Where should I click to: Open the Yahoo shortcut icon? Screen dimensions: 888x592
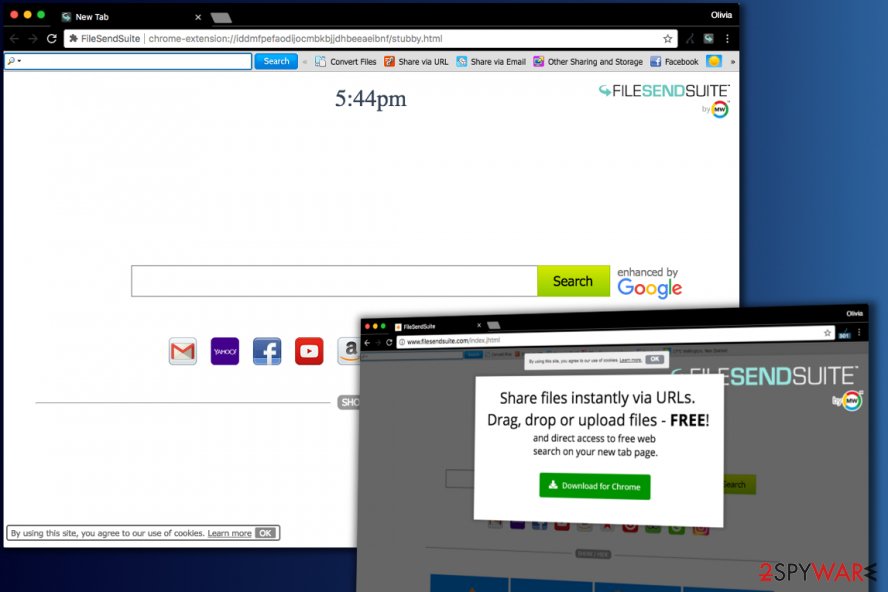coord(225,351)
